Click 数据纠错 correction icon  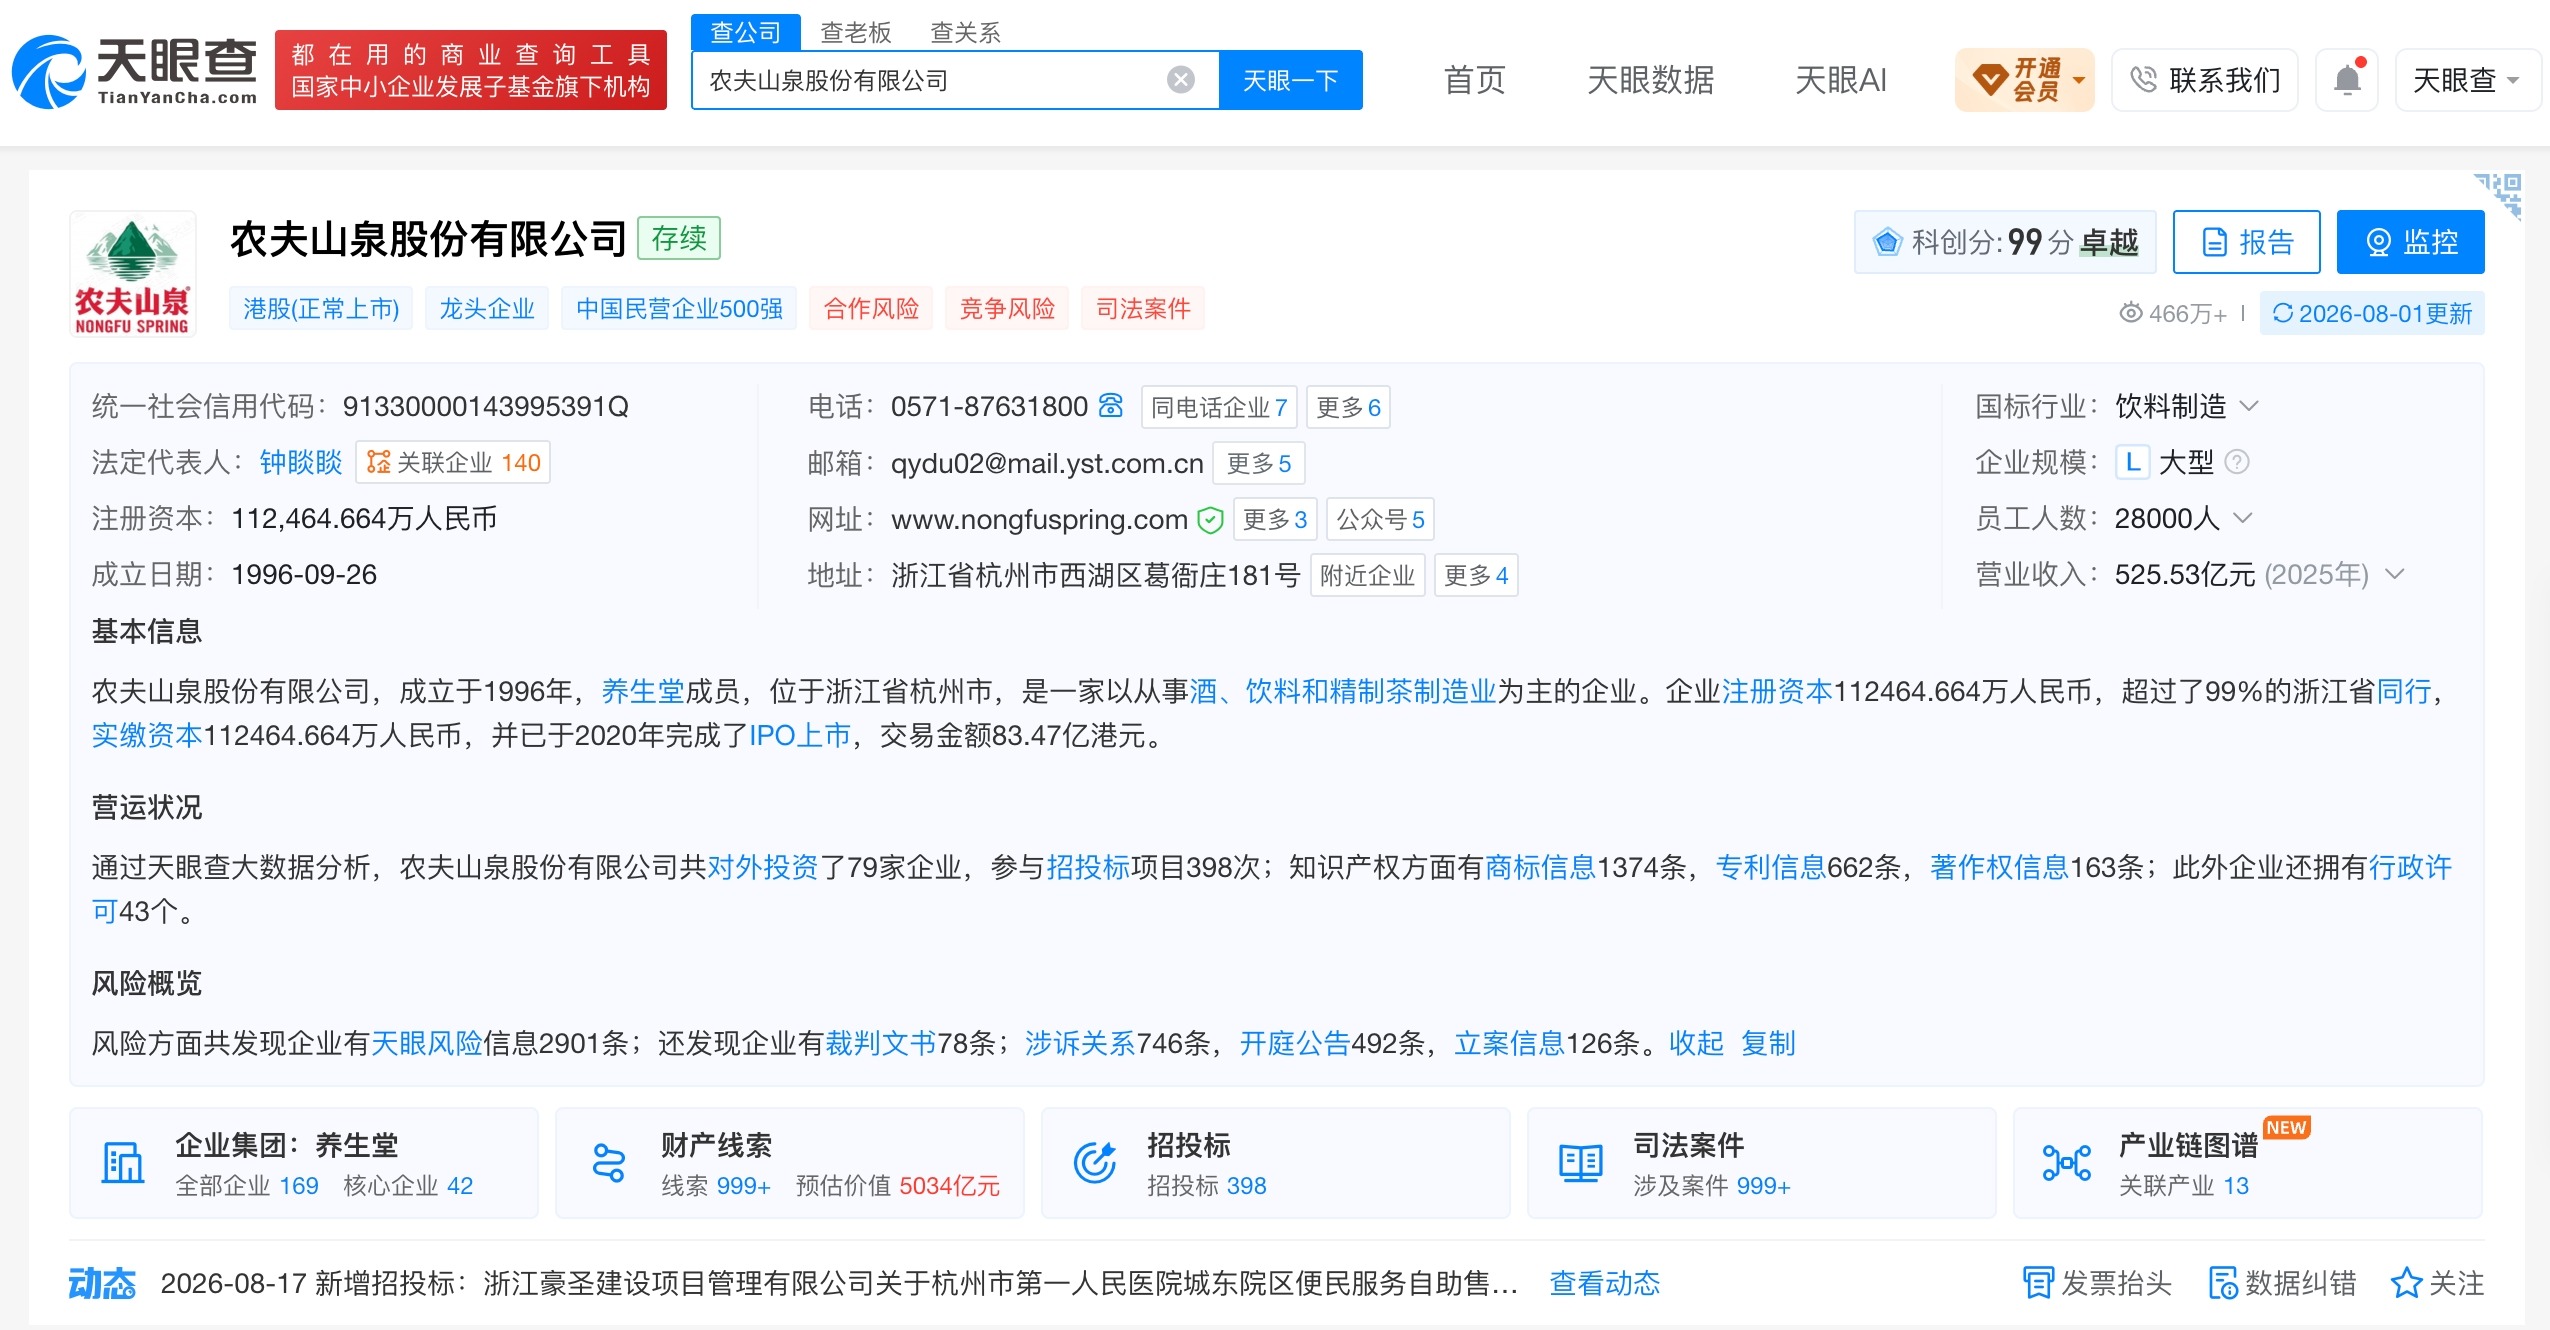(2223, 1283)
